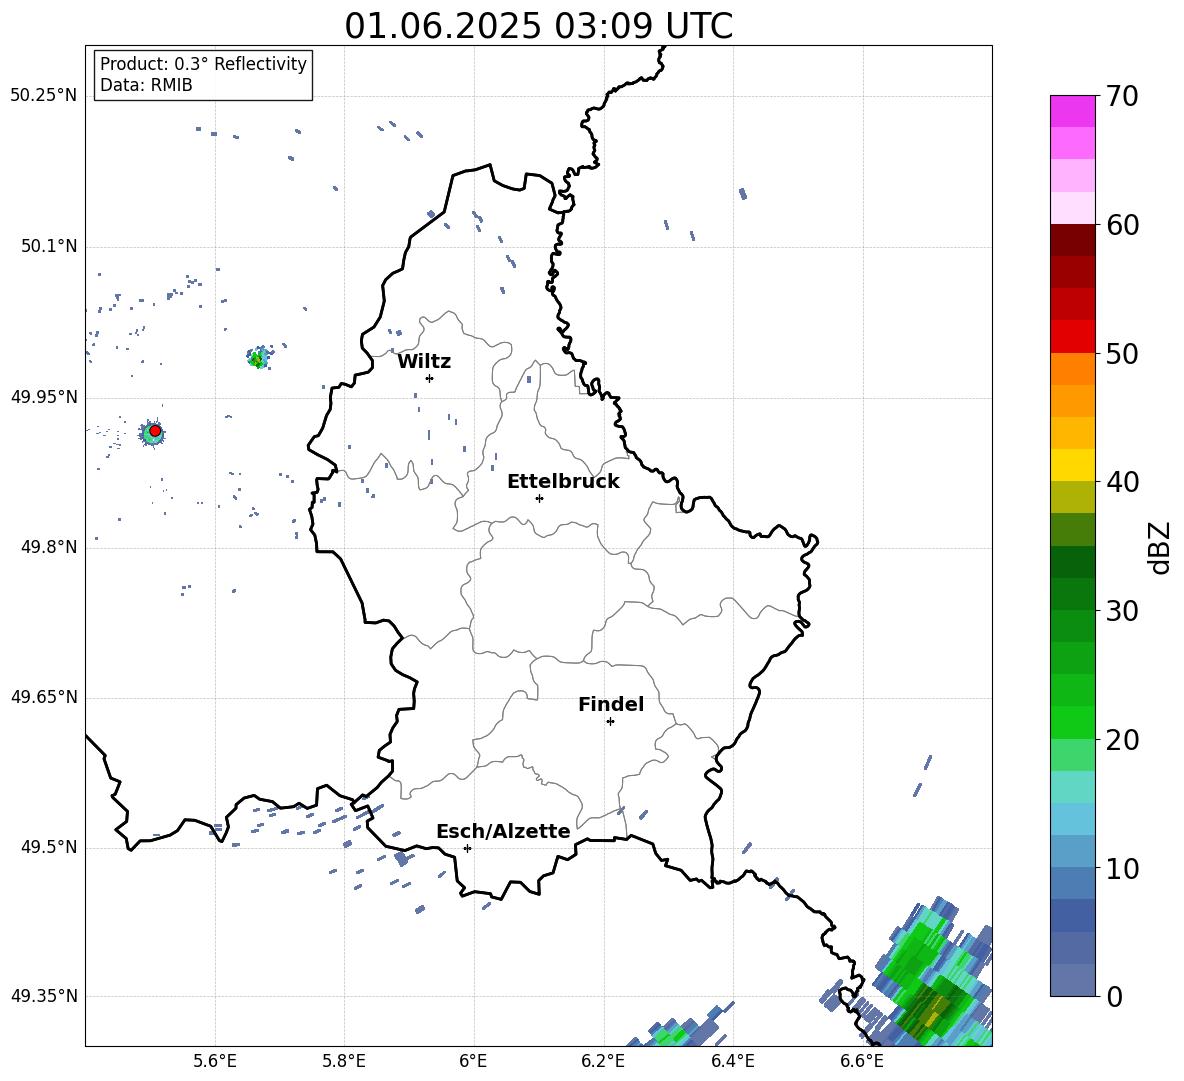Click the small green echo northwest of Wiltz
This screenshot has width=1184, height=1081.
[258, 358]
